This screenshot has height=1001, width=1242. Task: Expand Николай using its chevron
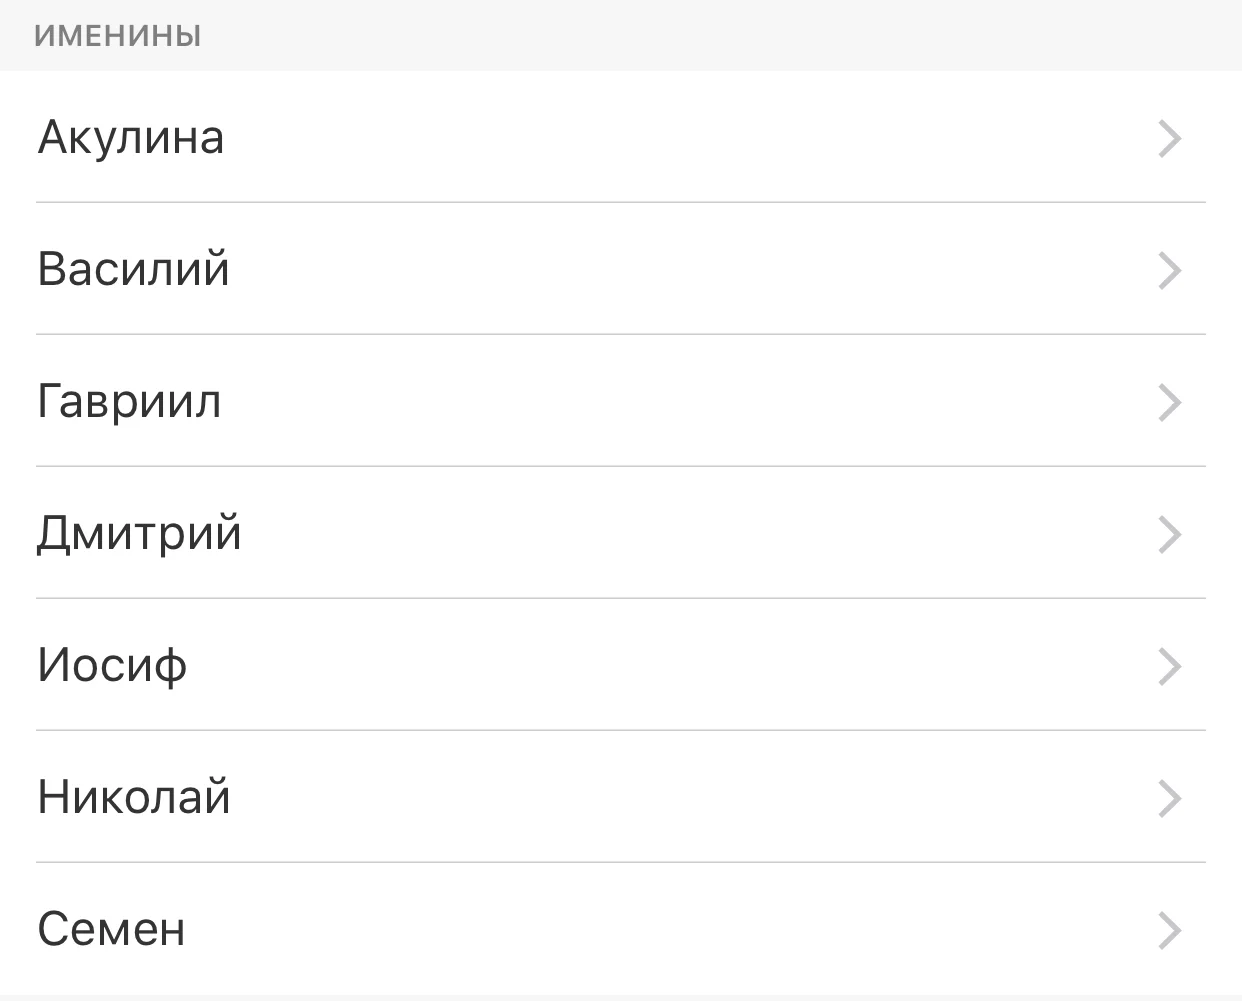1169,799
